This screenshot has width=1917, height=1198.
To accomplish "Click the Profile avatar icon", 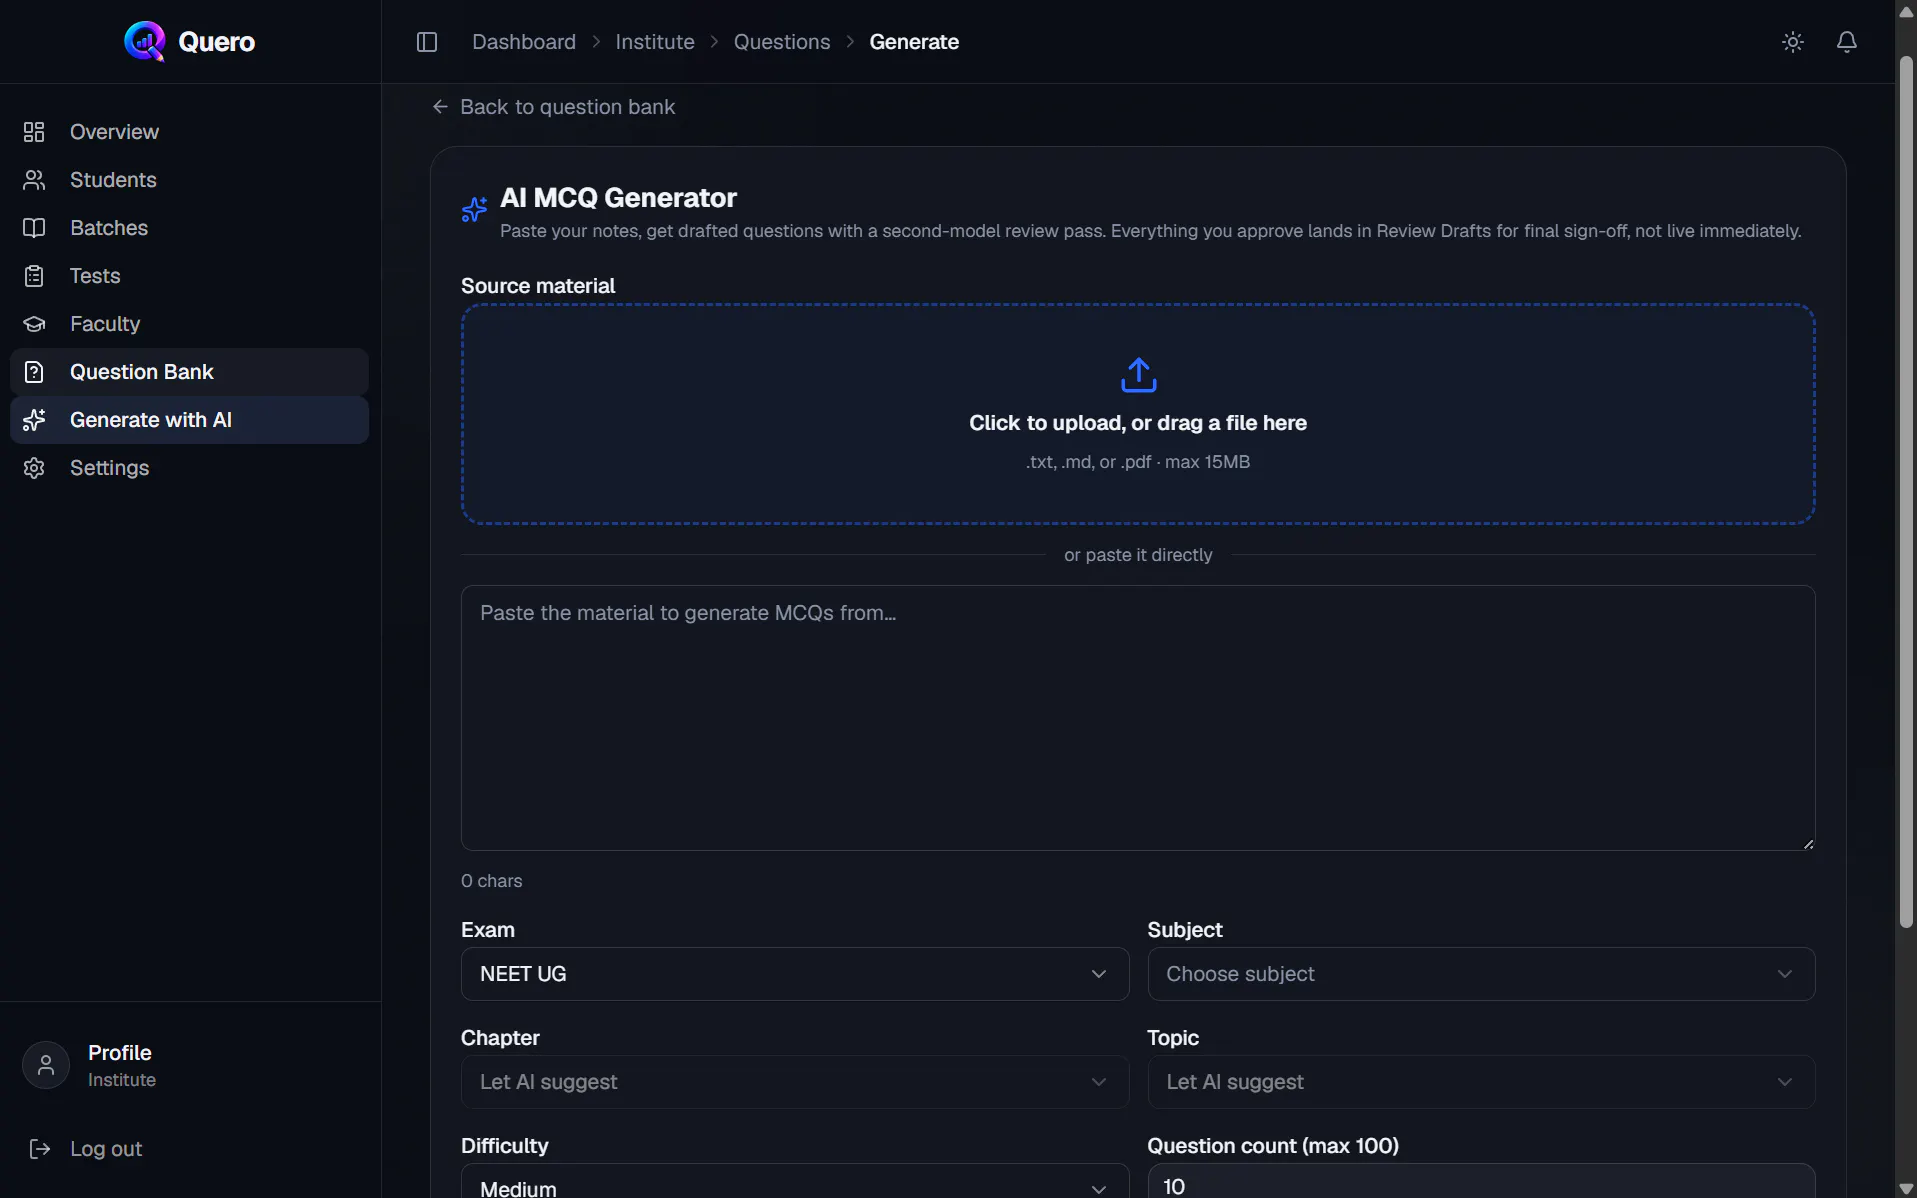I will (46, 1065).
